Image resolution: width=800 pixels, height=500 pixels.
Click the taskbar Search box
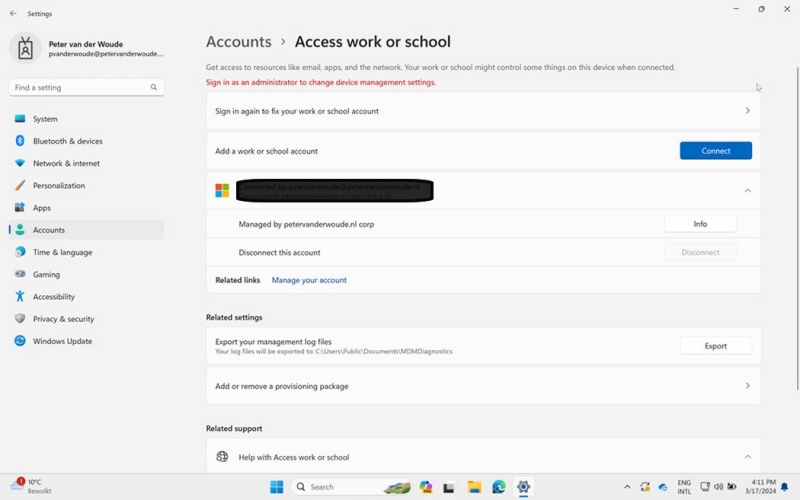coord(352,487)
